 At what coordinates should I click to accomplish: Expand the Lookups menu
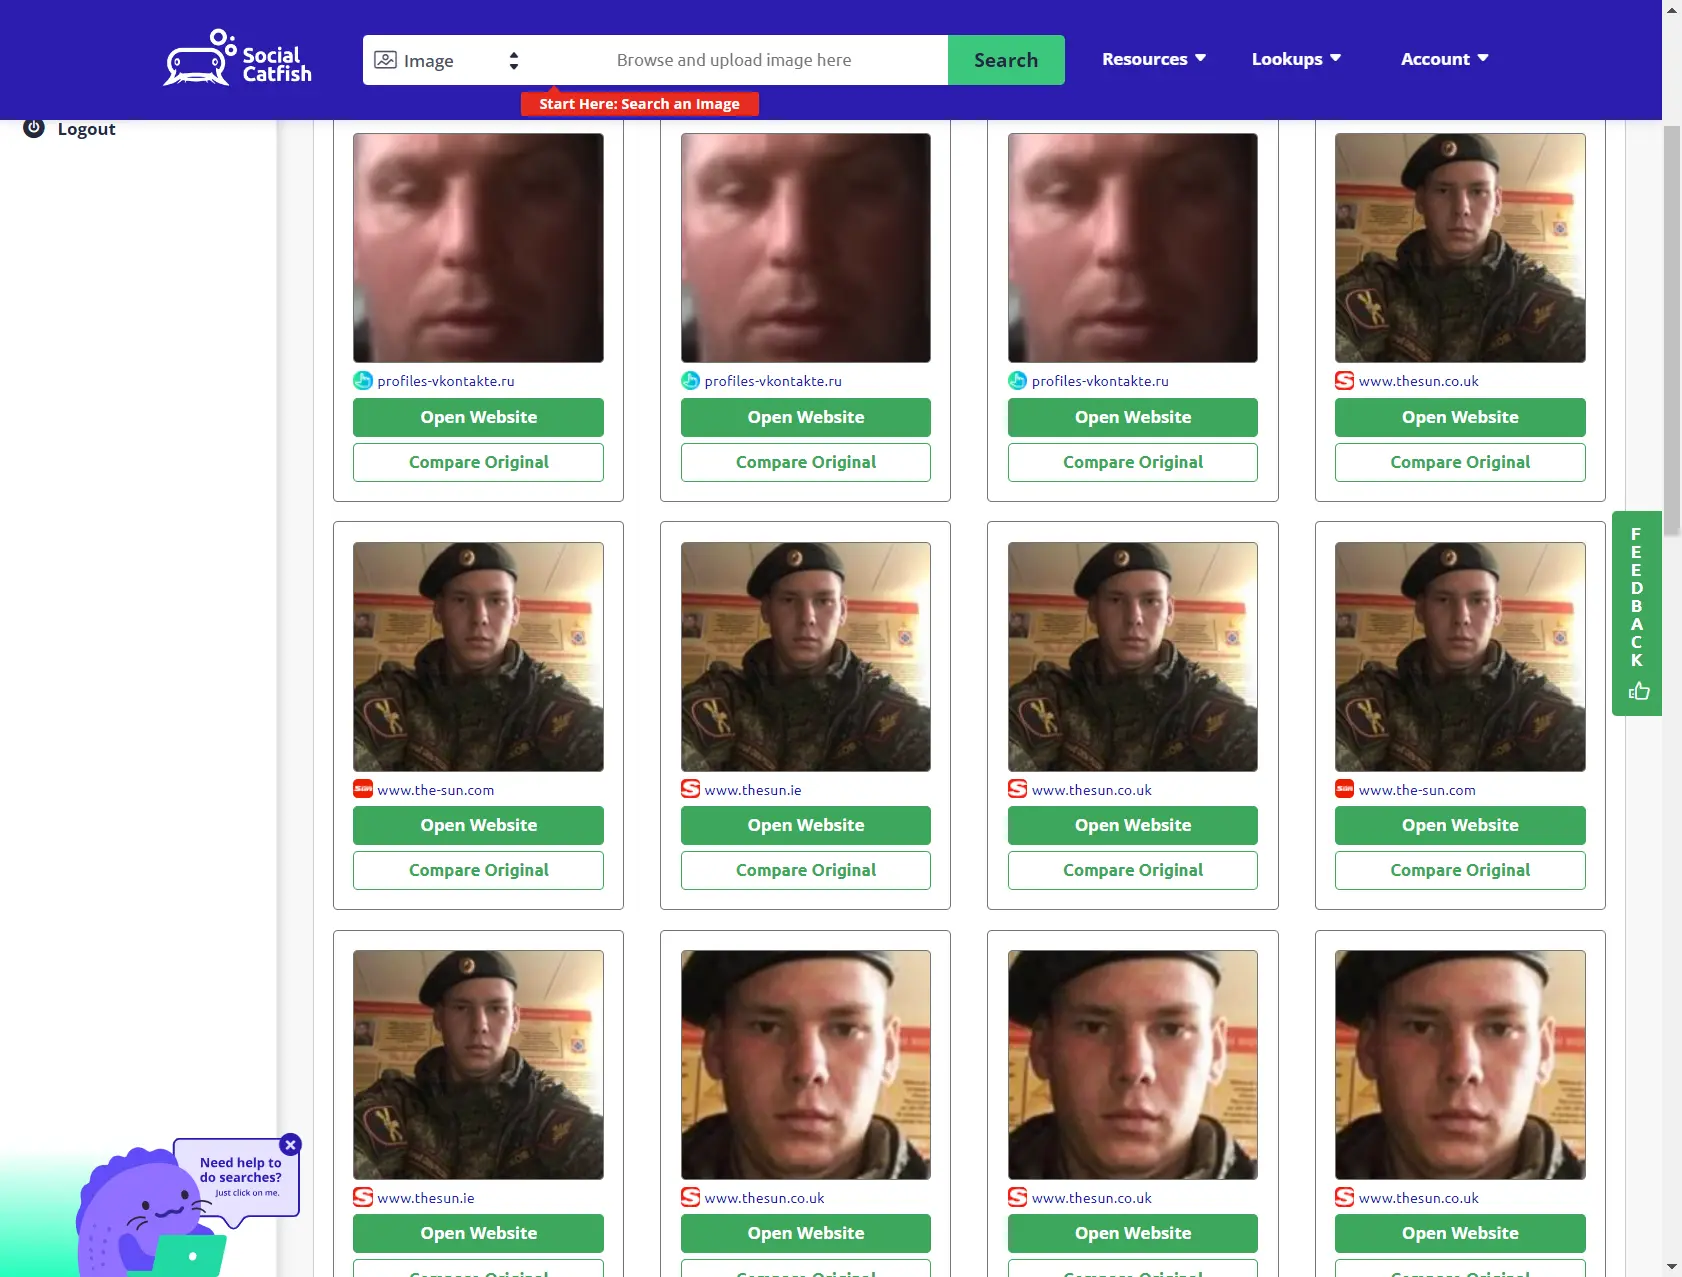pos(1295,59)
